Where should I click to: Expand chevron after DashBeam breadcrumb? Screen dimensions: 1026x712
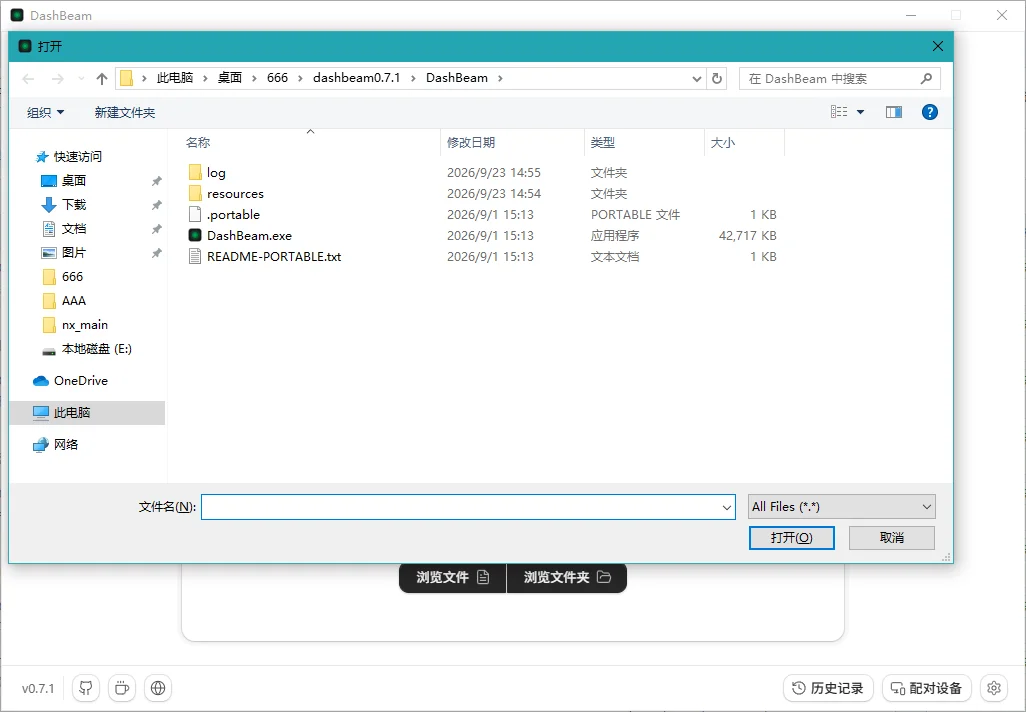501,78
